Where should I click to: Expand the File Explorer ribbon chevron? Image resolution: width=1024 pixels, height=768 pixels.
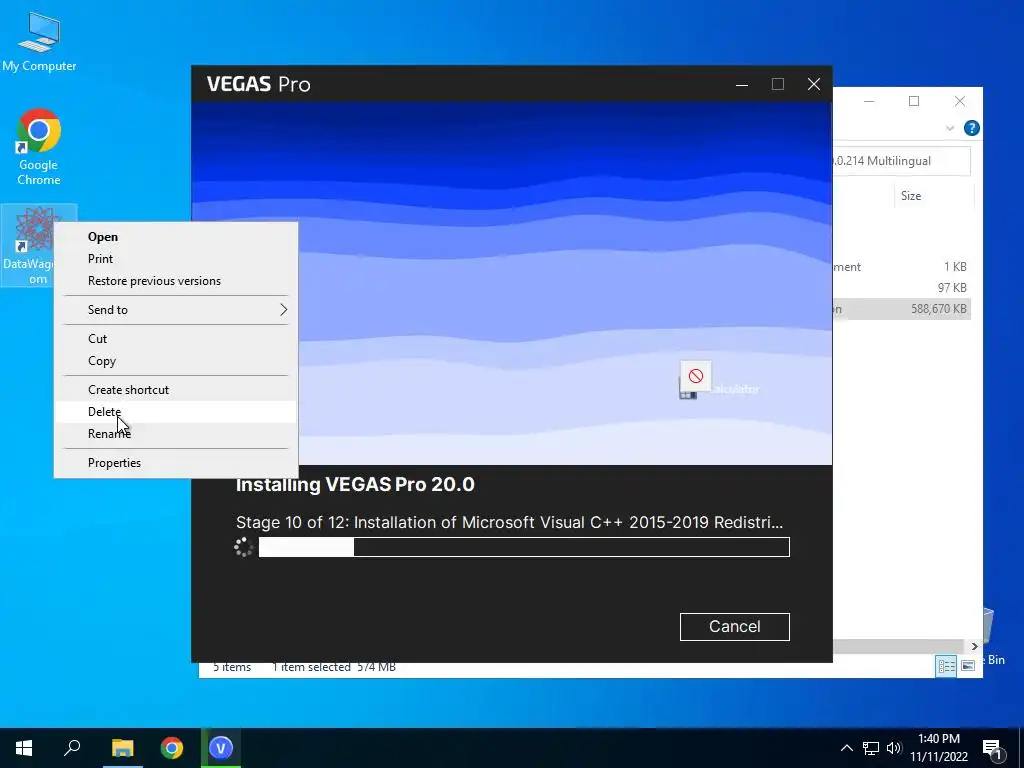(950, 128)
